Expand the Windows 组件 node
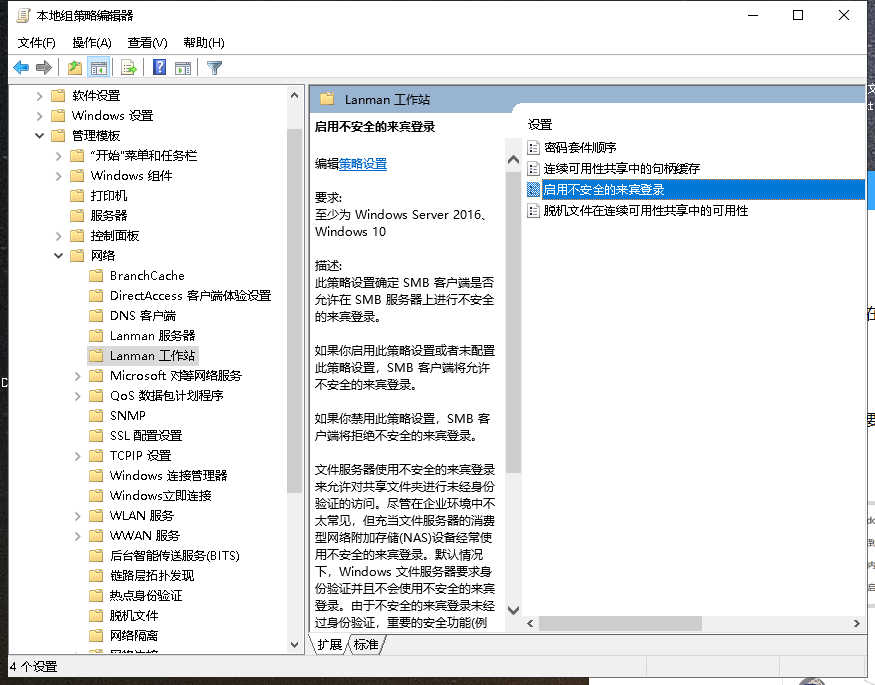The width and height of the screenshot is (875, 685). tap(59, 176)
